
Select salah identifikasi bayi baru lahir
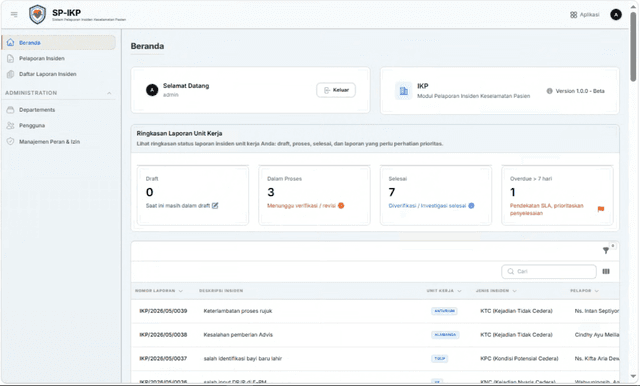pyautogui.click(x=242, y=358)
